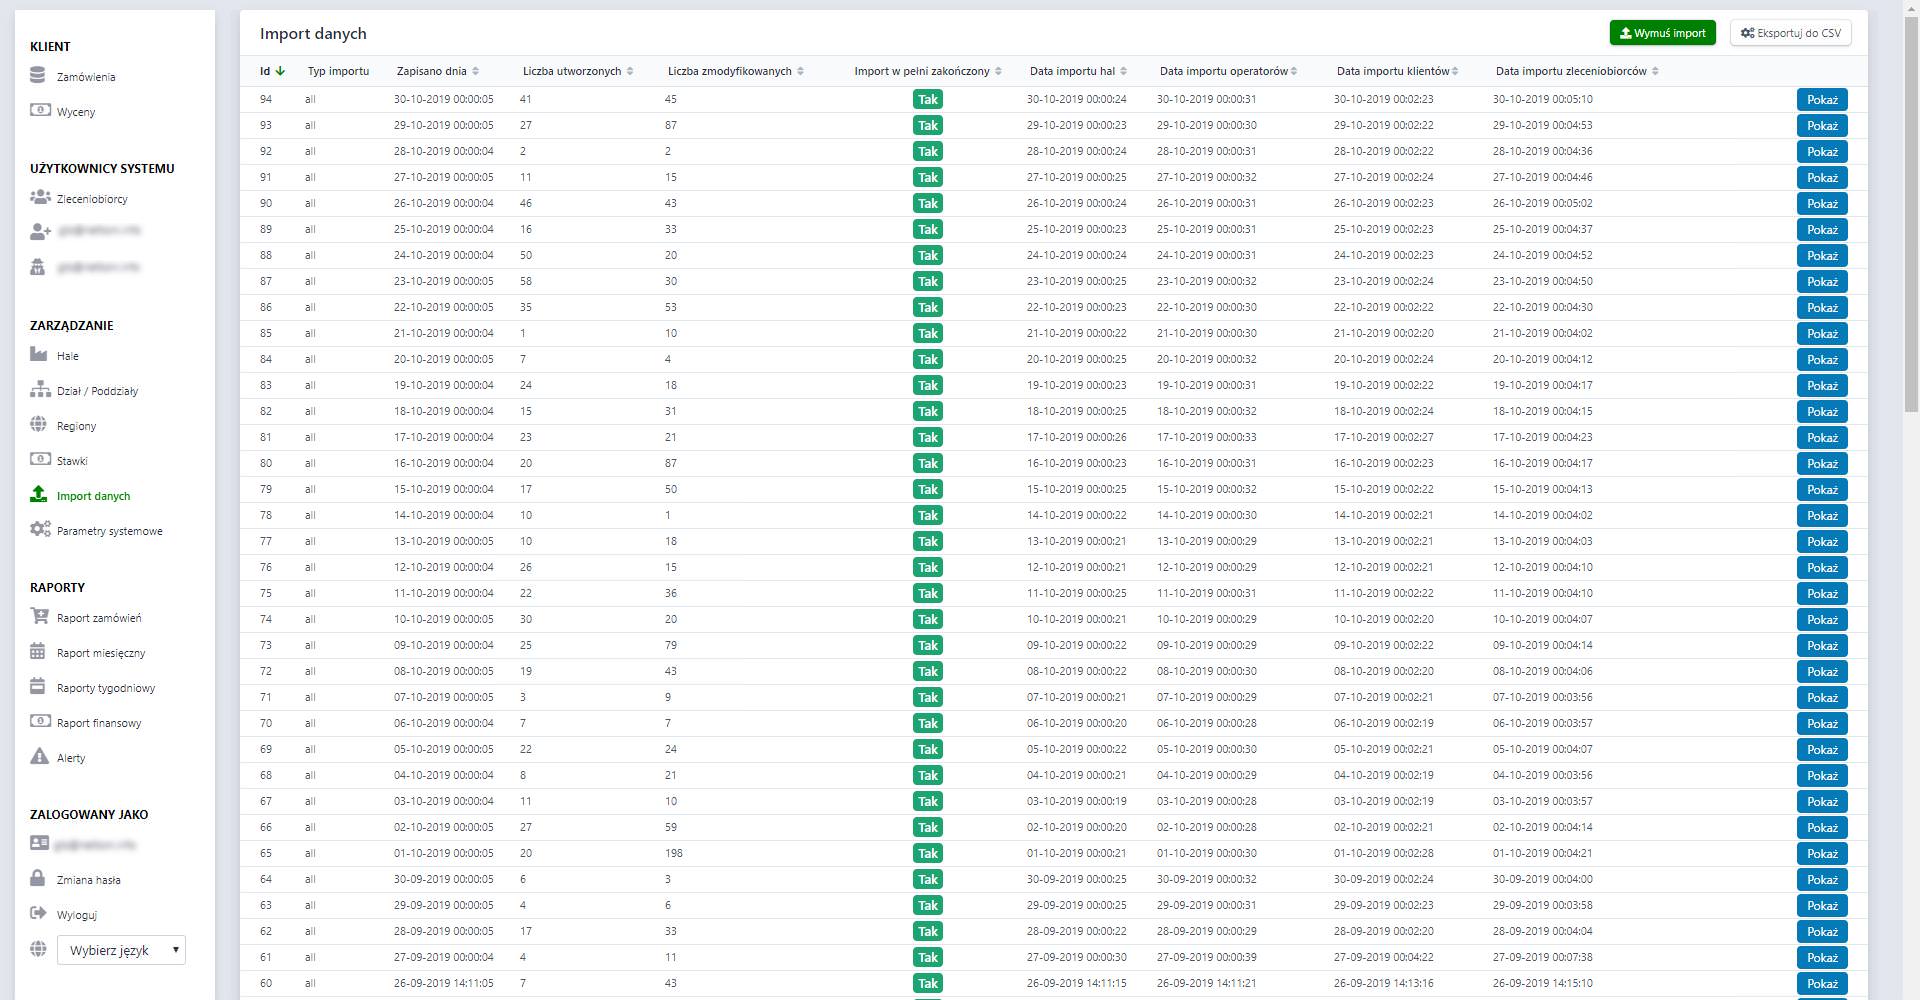Click the Parametry systemowe gears icon

40,530
